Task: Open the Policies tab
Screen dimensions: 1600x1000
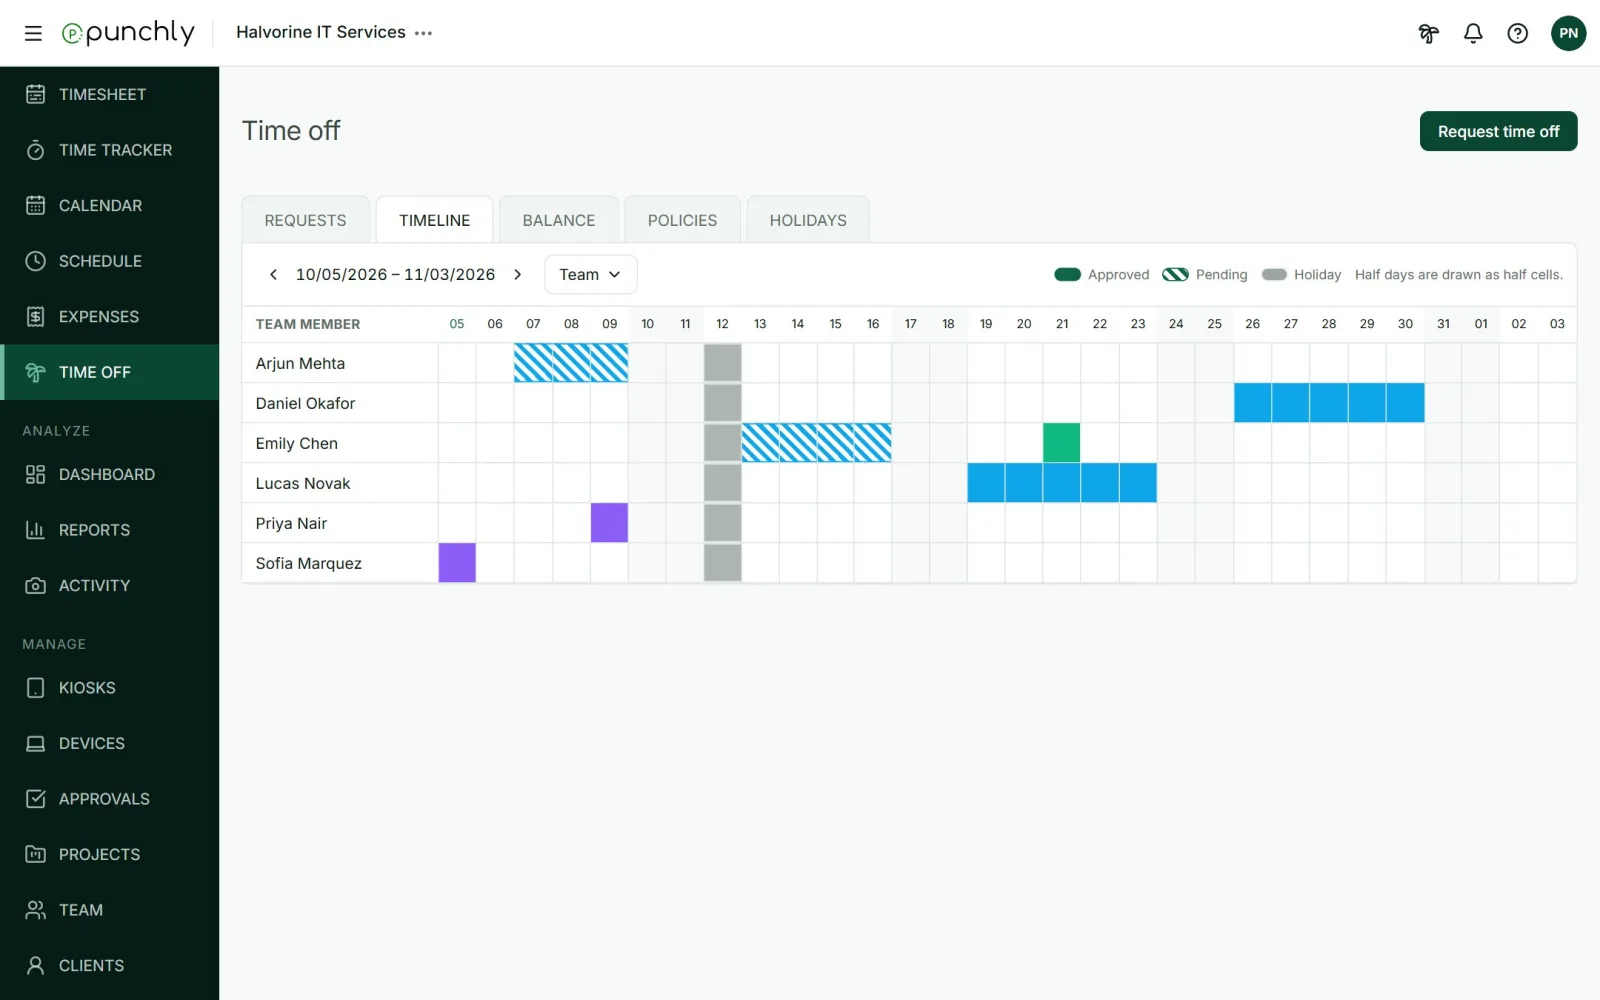Action: click(x=682, y=220)
